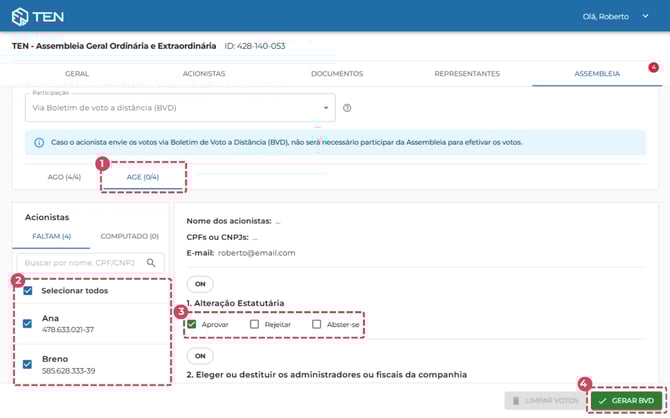Click the Gerar BVD button
Image resolution: width=670 pixels, height=418 pixels.
(x=626, y=400)
